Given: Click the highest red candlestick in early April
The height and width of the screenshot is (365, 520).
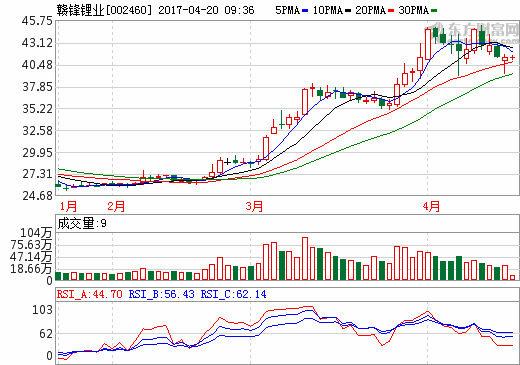Looking at the screenshot, I should (428, 44).
